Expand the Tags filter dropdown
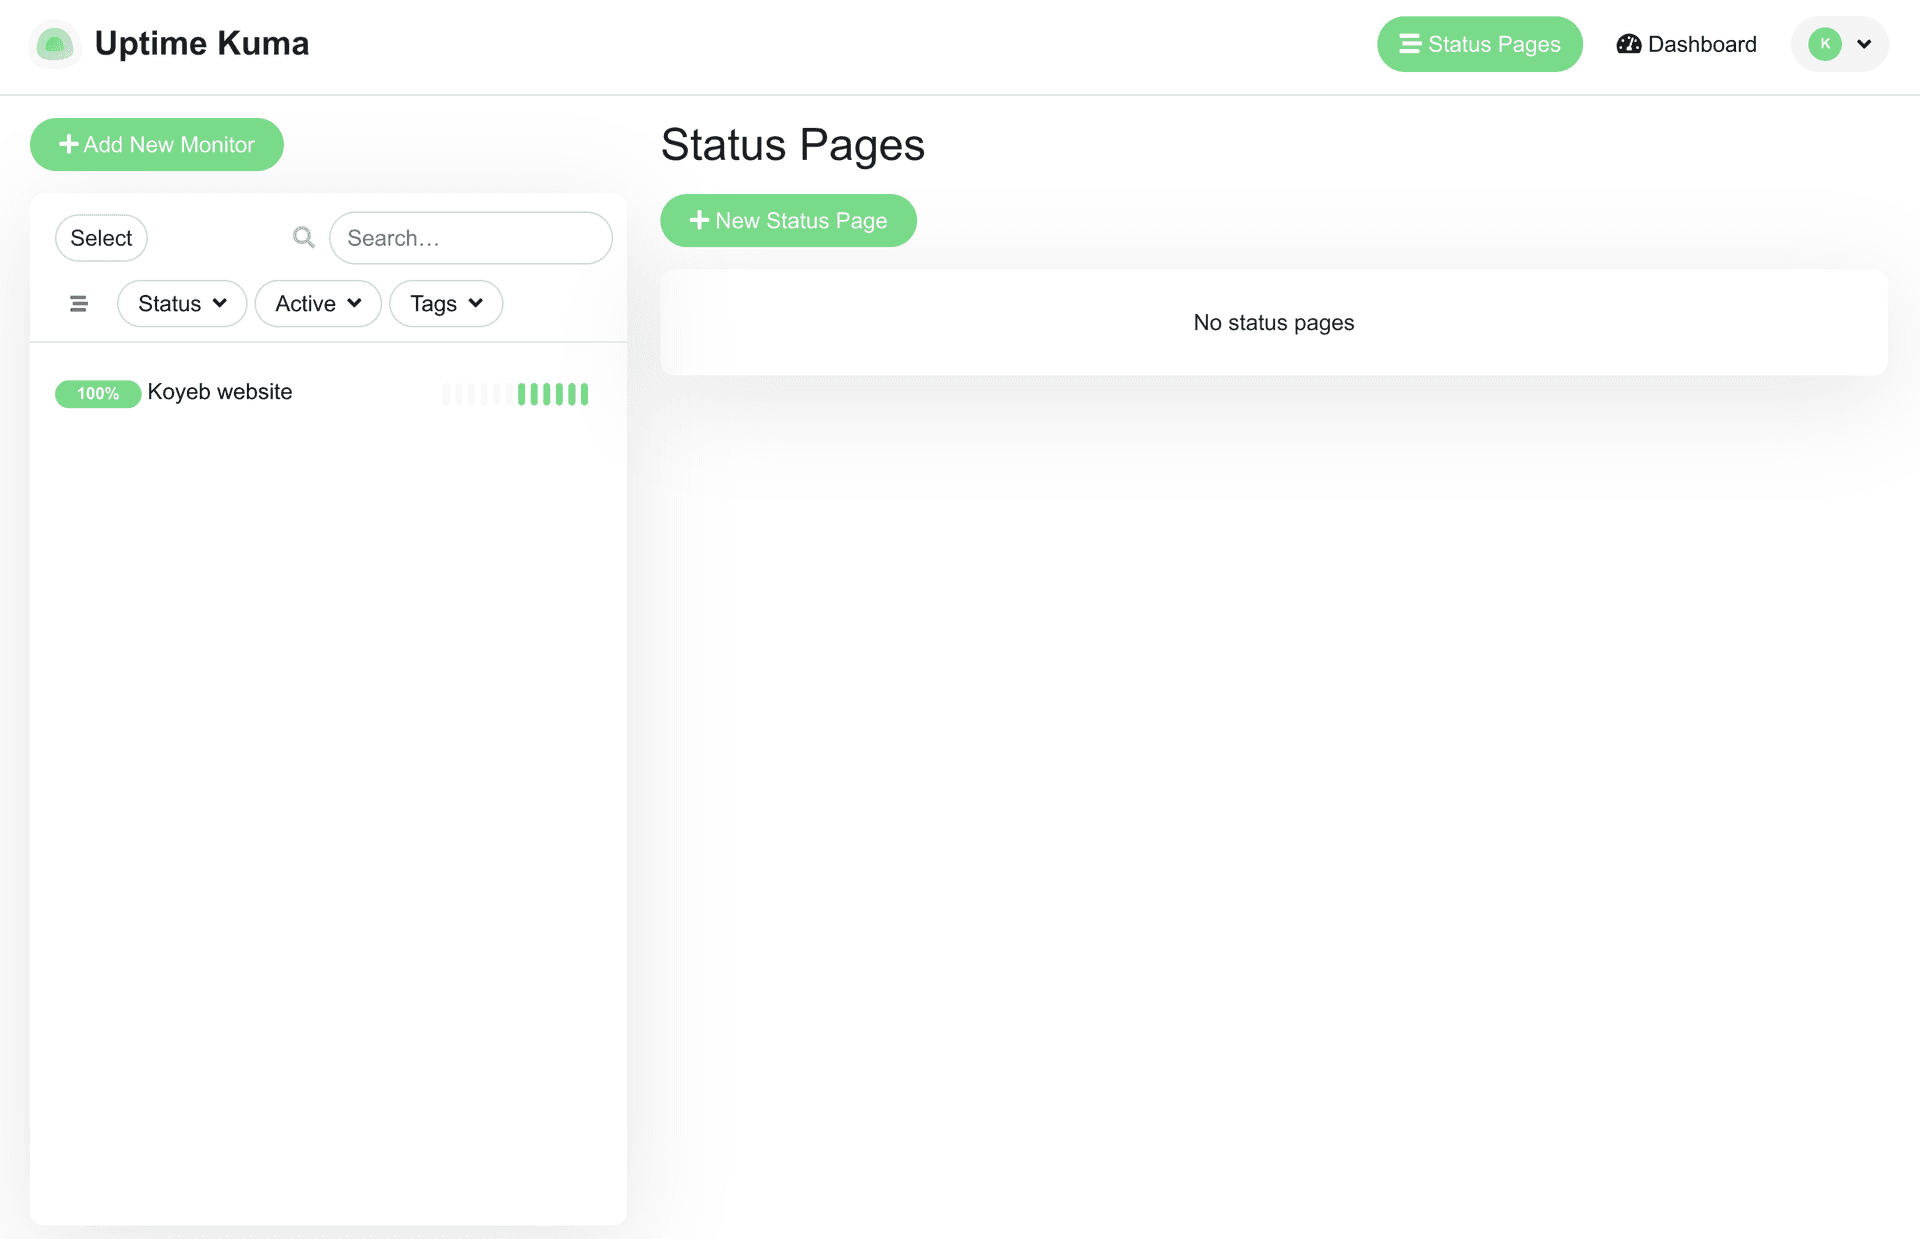 point(445,304)
